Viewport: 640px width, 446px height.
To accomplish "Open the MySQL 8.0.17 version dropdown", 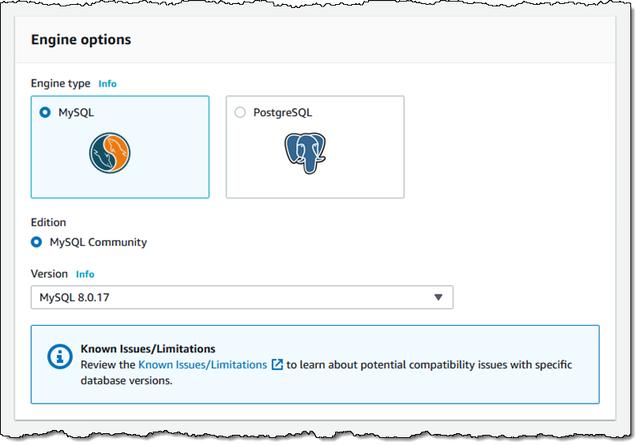I will point(241,297).
